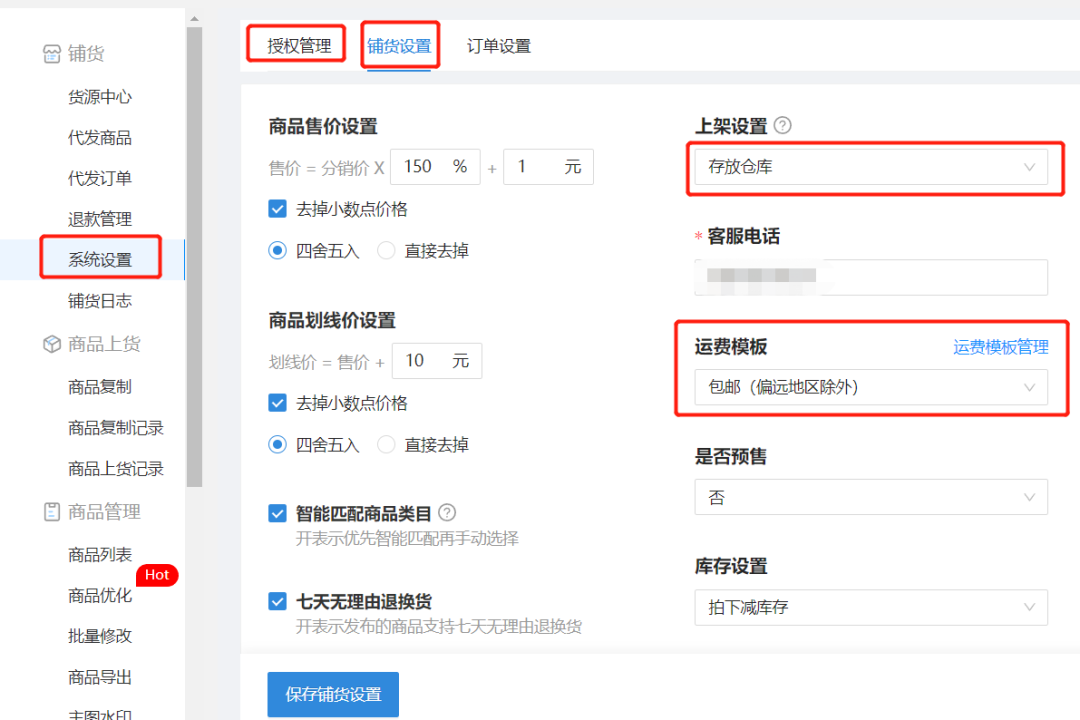Click the Hot badge beside 商品优化
The height and width of the screenshot is (720, 1080).
click(x=157, y=575)
